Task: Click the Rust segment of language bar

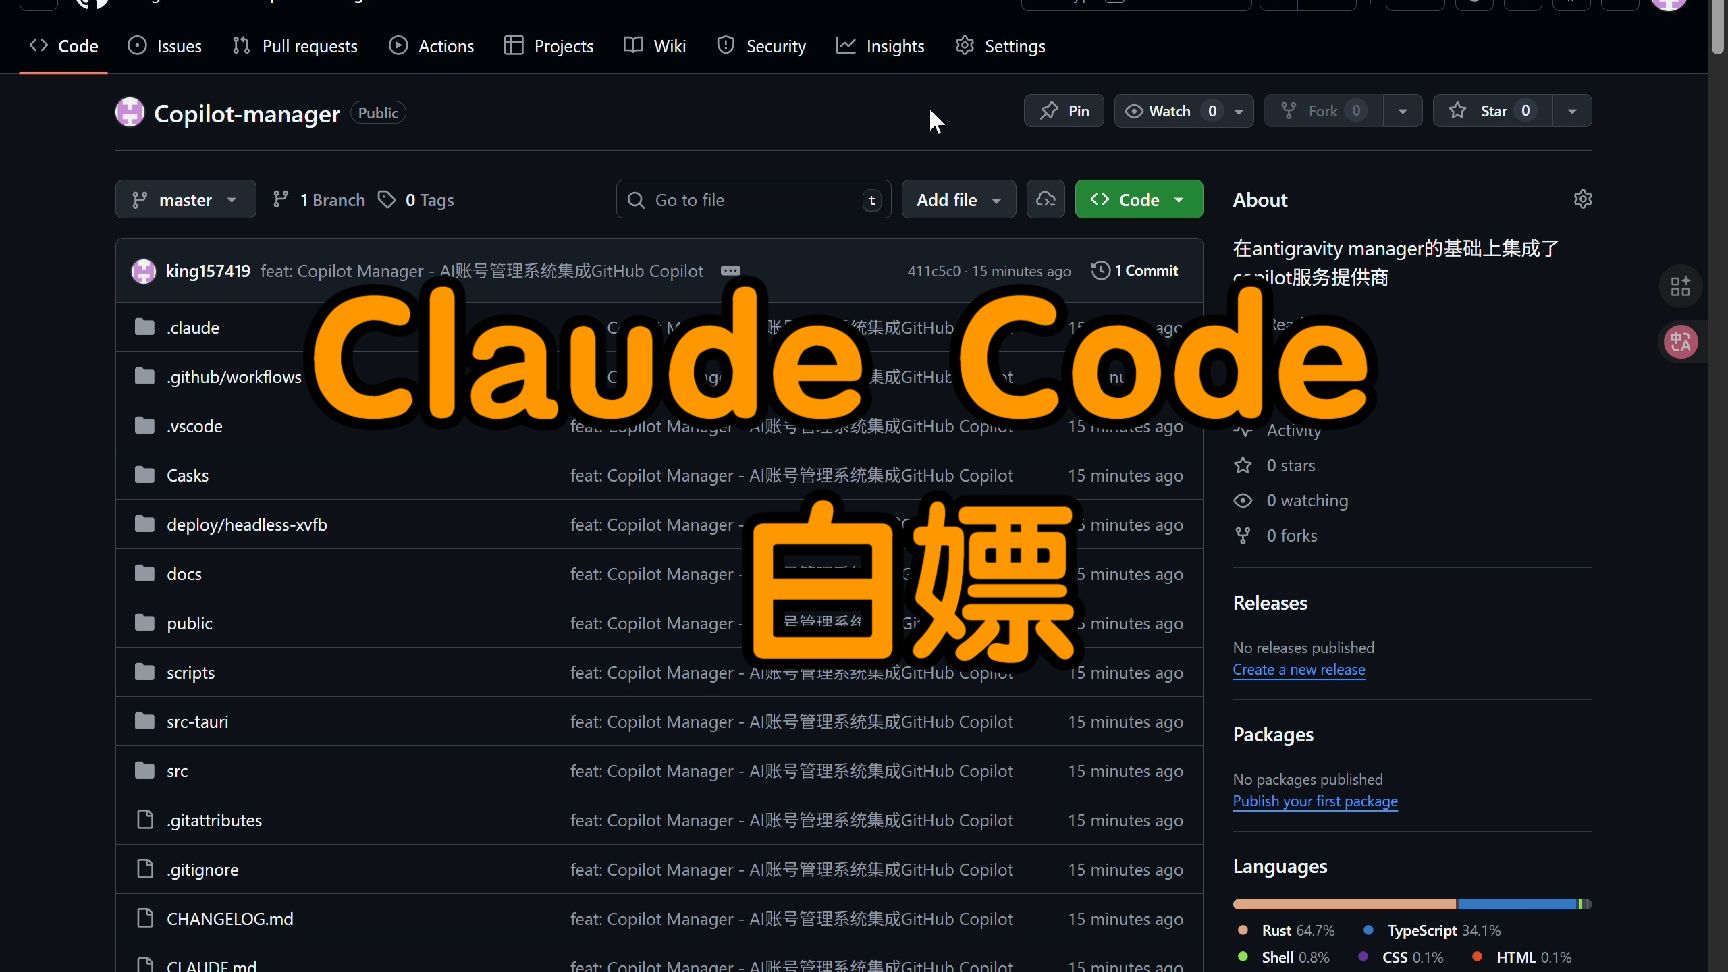Action: coord(1345,904)
